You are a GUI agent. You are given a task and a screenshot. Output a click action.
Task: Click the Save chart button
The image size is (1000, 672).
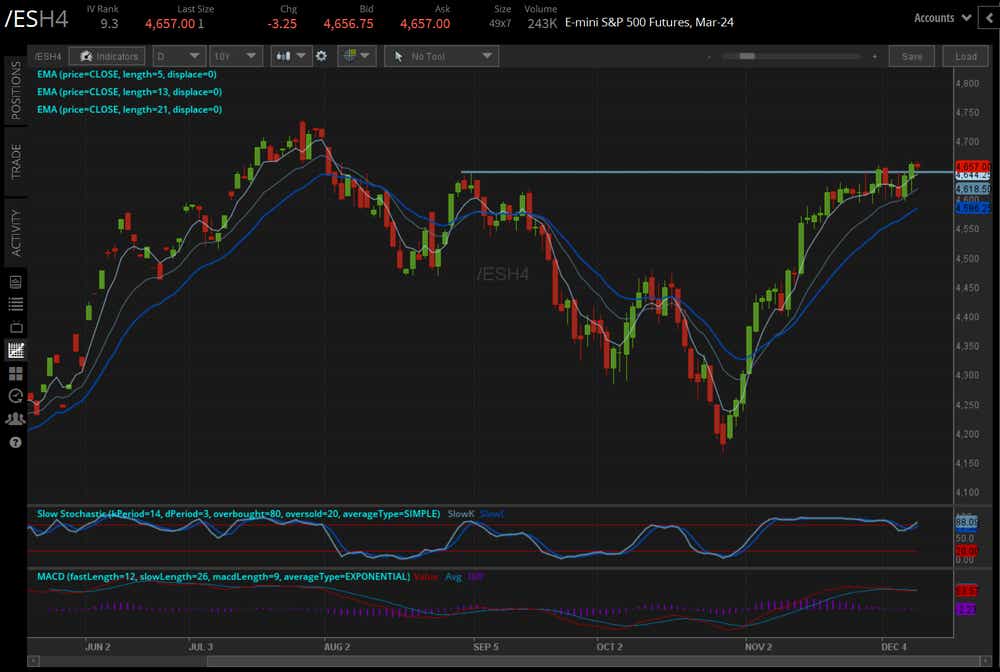click(x=911, y=56)
